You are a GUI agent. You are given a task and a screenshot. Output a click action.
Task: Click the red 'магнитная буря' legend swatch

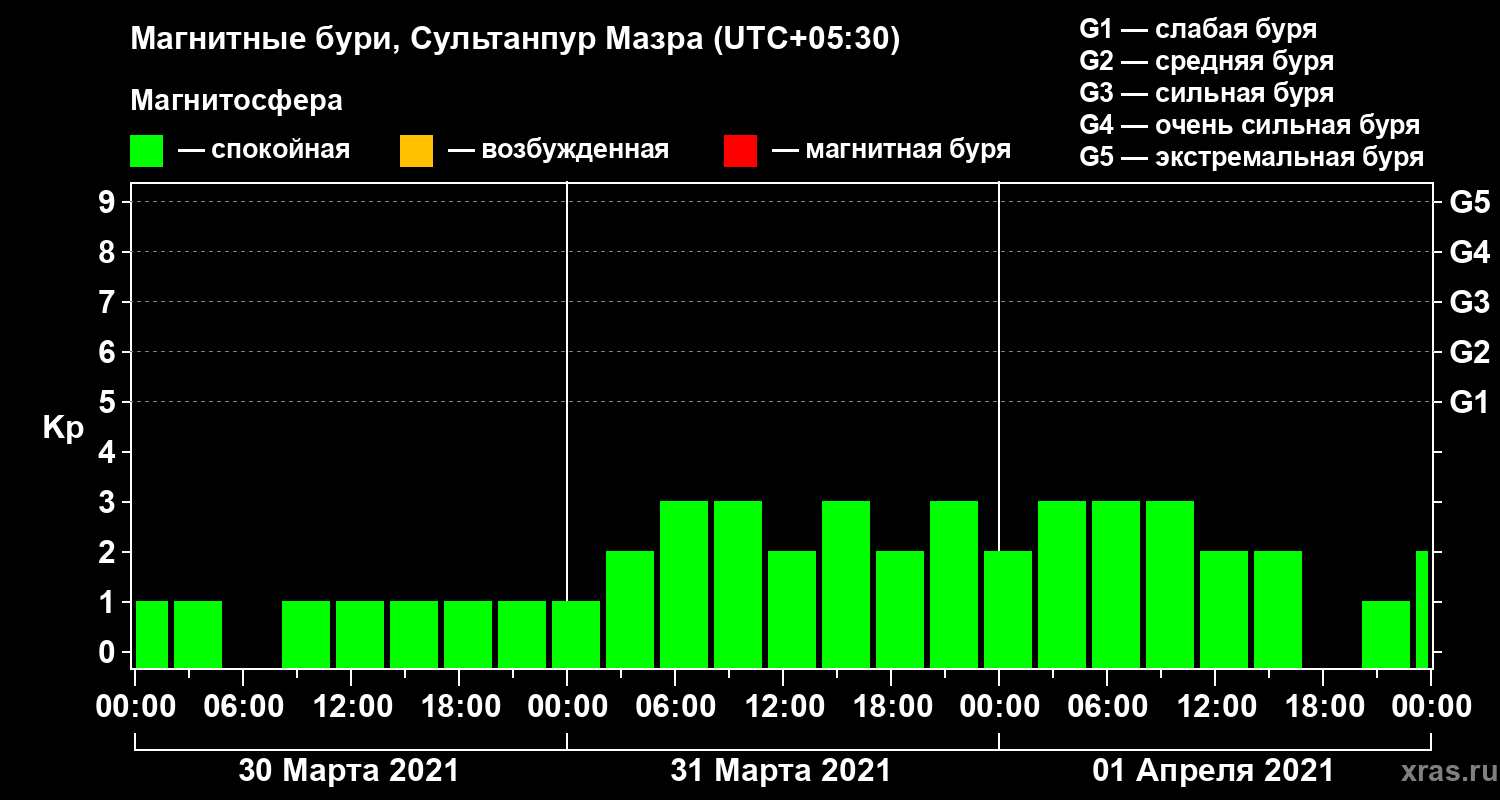[740, 151]
